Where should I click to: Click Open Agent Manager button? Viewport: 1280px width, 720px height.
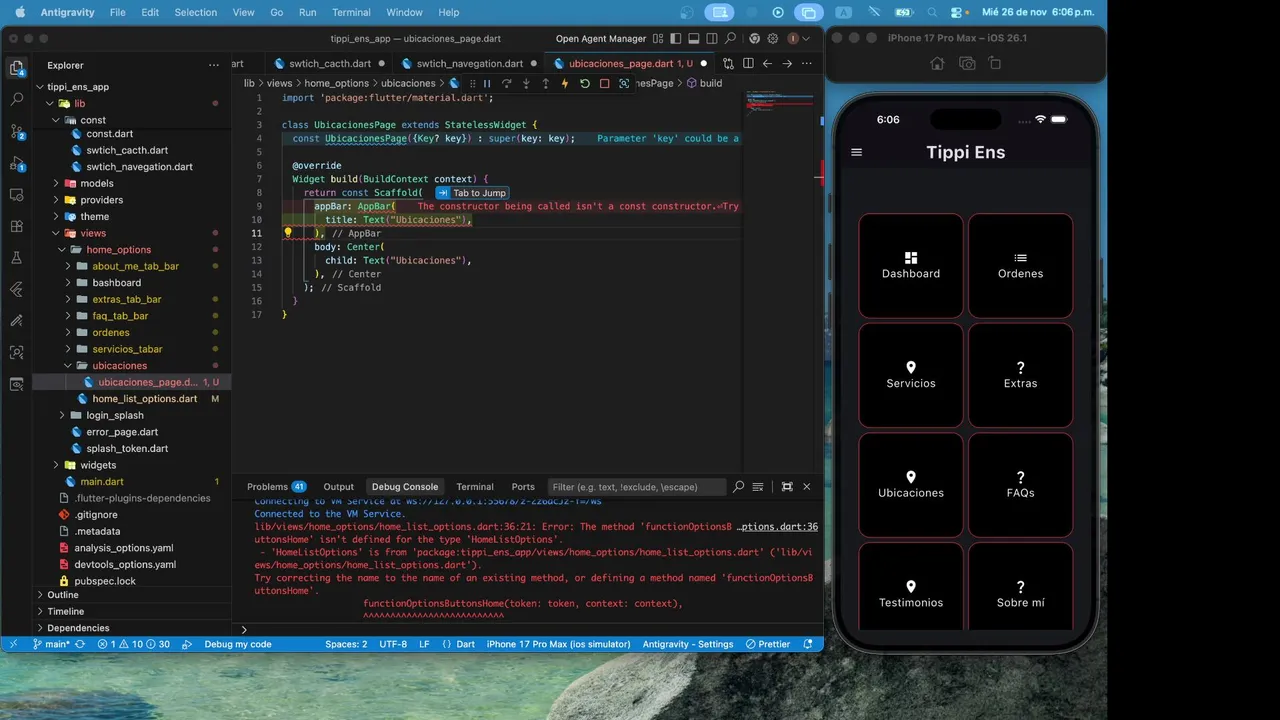click(601, 39)
